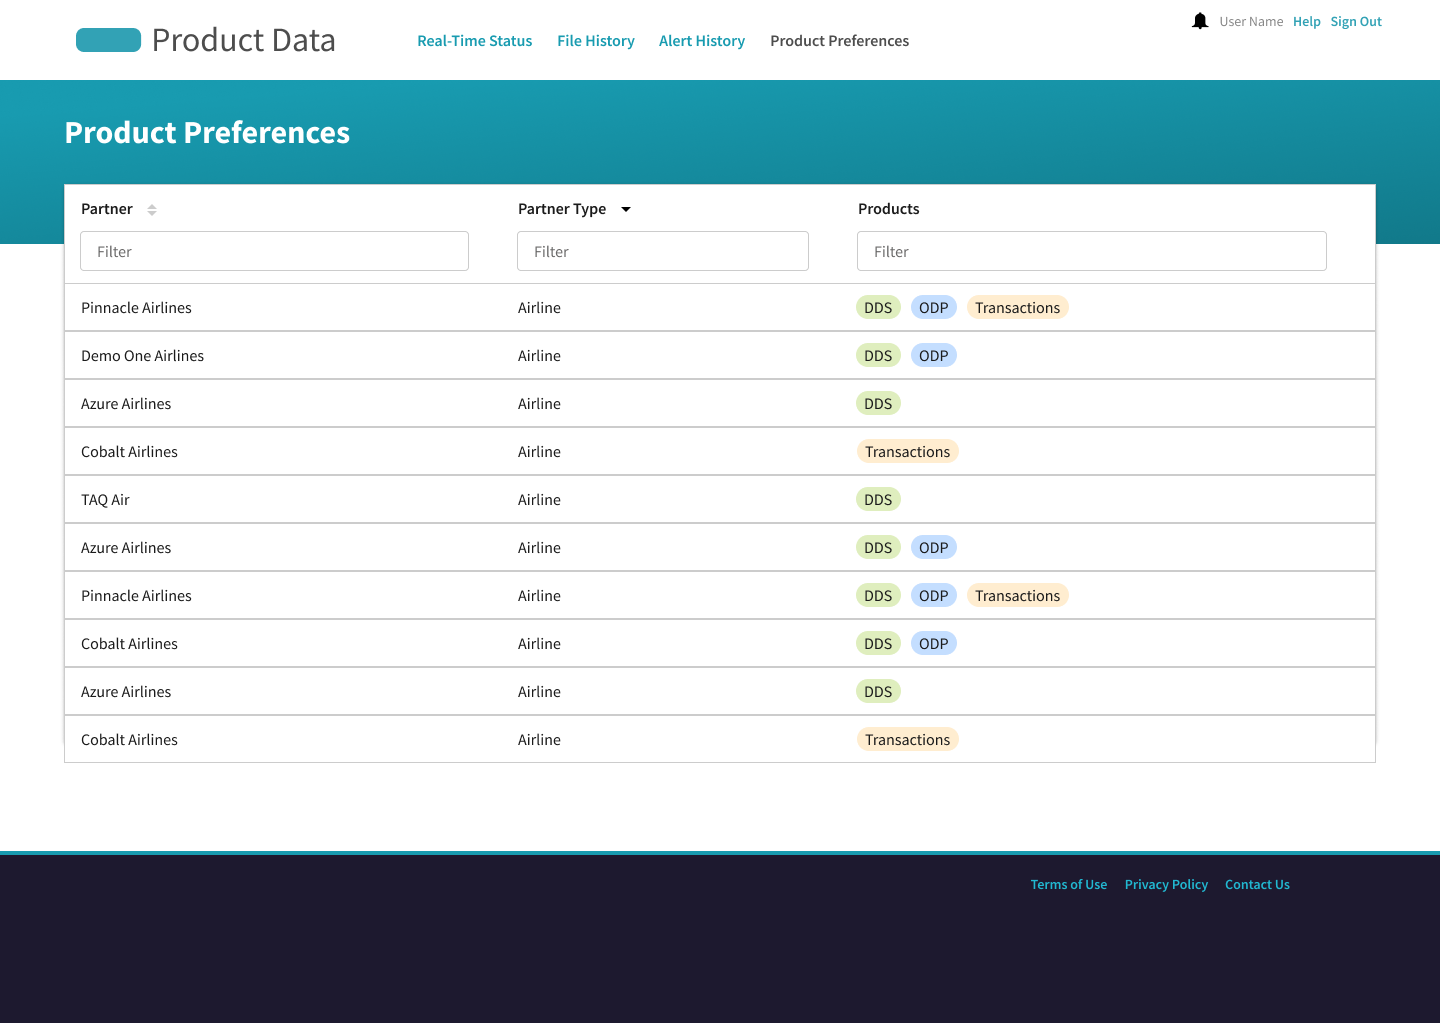
Task: Focus the Products filter field
Action: click(1092, 251)
